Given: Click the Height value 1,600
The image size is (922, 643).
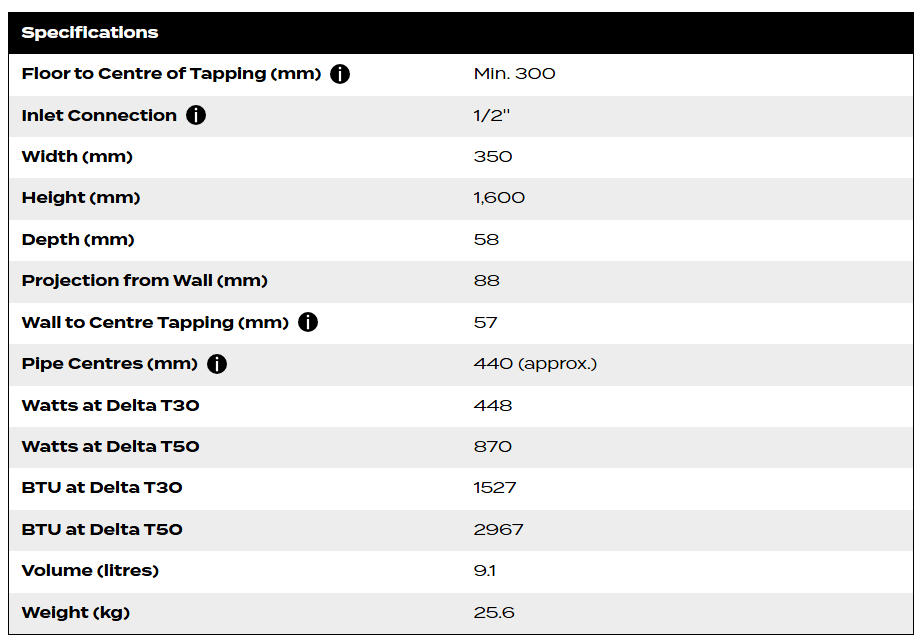Looking at the screenshot, I should tap(499, 198).
